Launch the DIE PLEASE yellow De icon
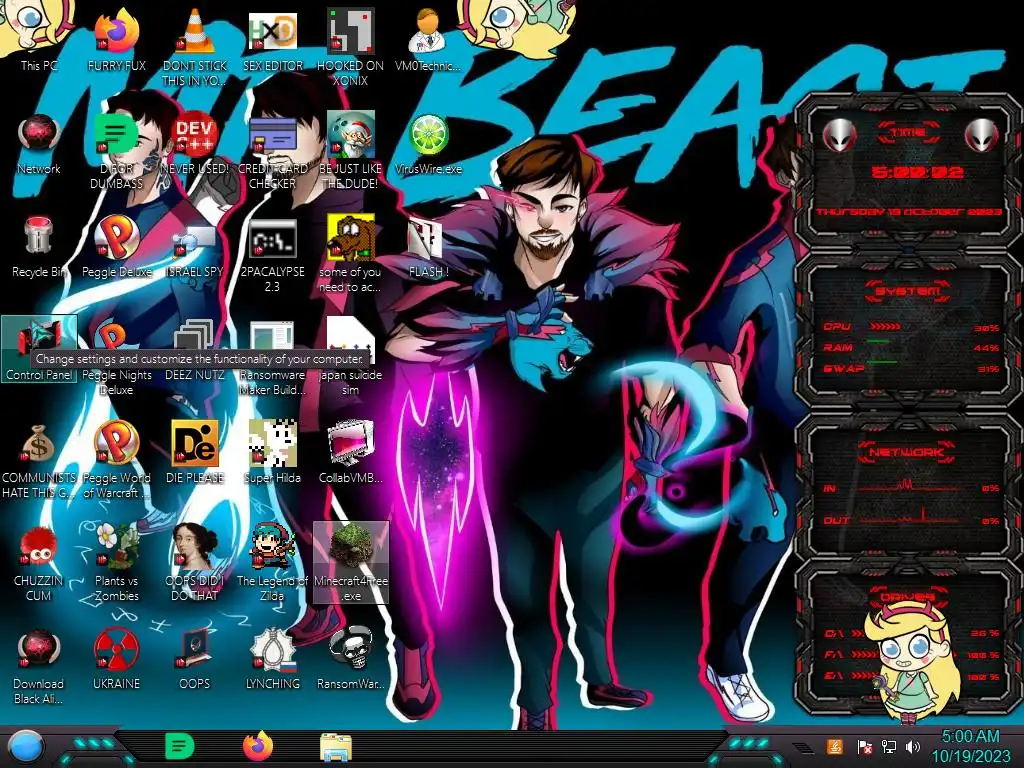Viewport: 1024px width, 768px height. (195, 451)
